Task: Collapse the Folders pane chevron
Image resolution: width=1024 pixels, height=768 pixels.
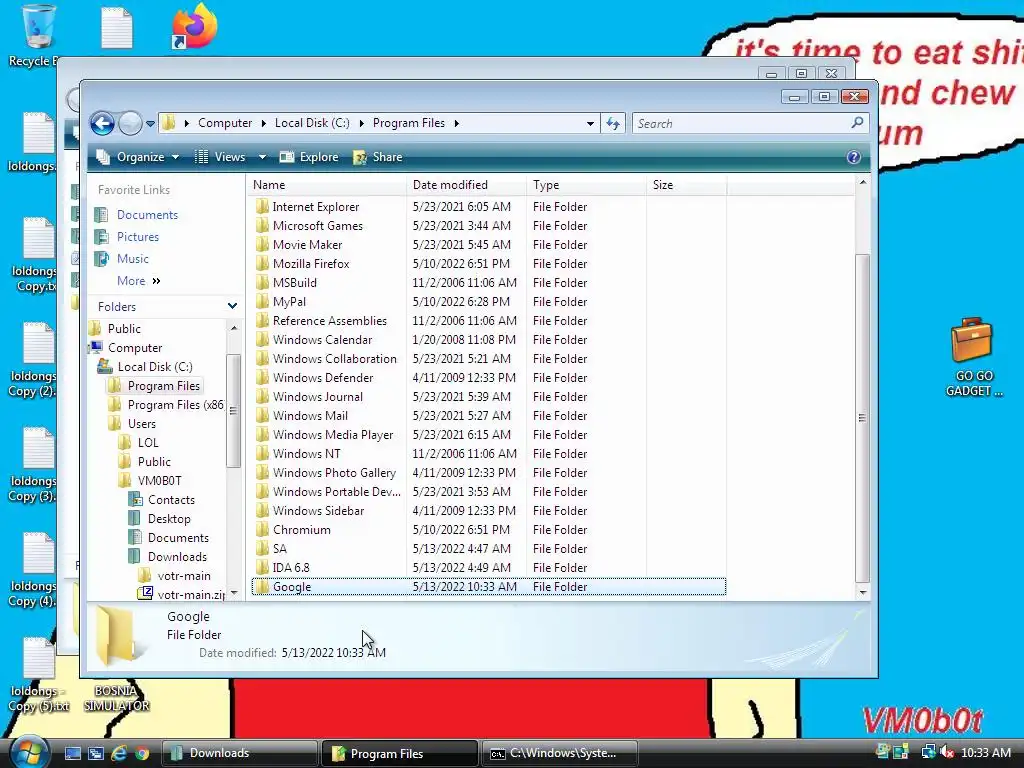Action: 232,306
